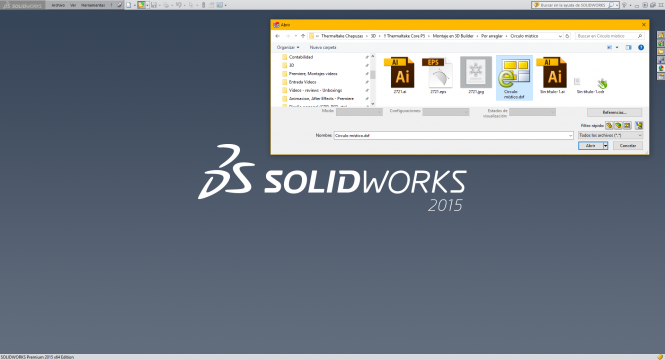
Task: Expand the Organizar dropdown menu
Action: tap(288, 47)
